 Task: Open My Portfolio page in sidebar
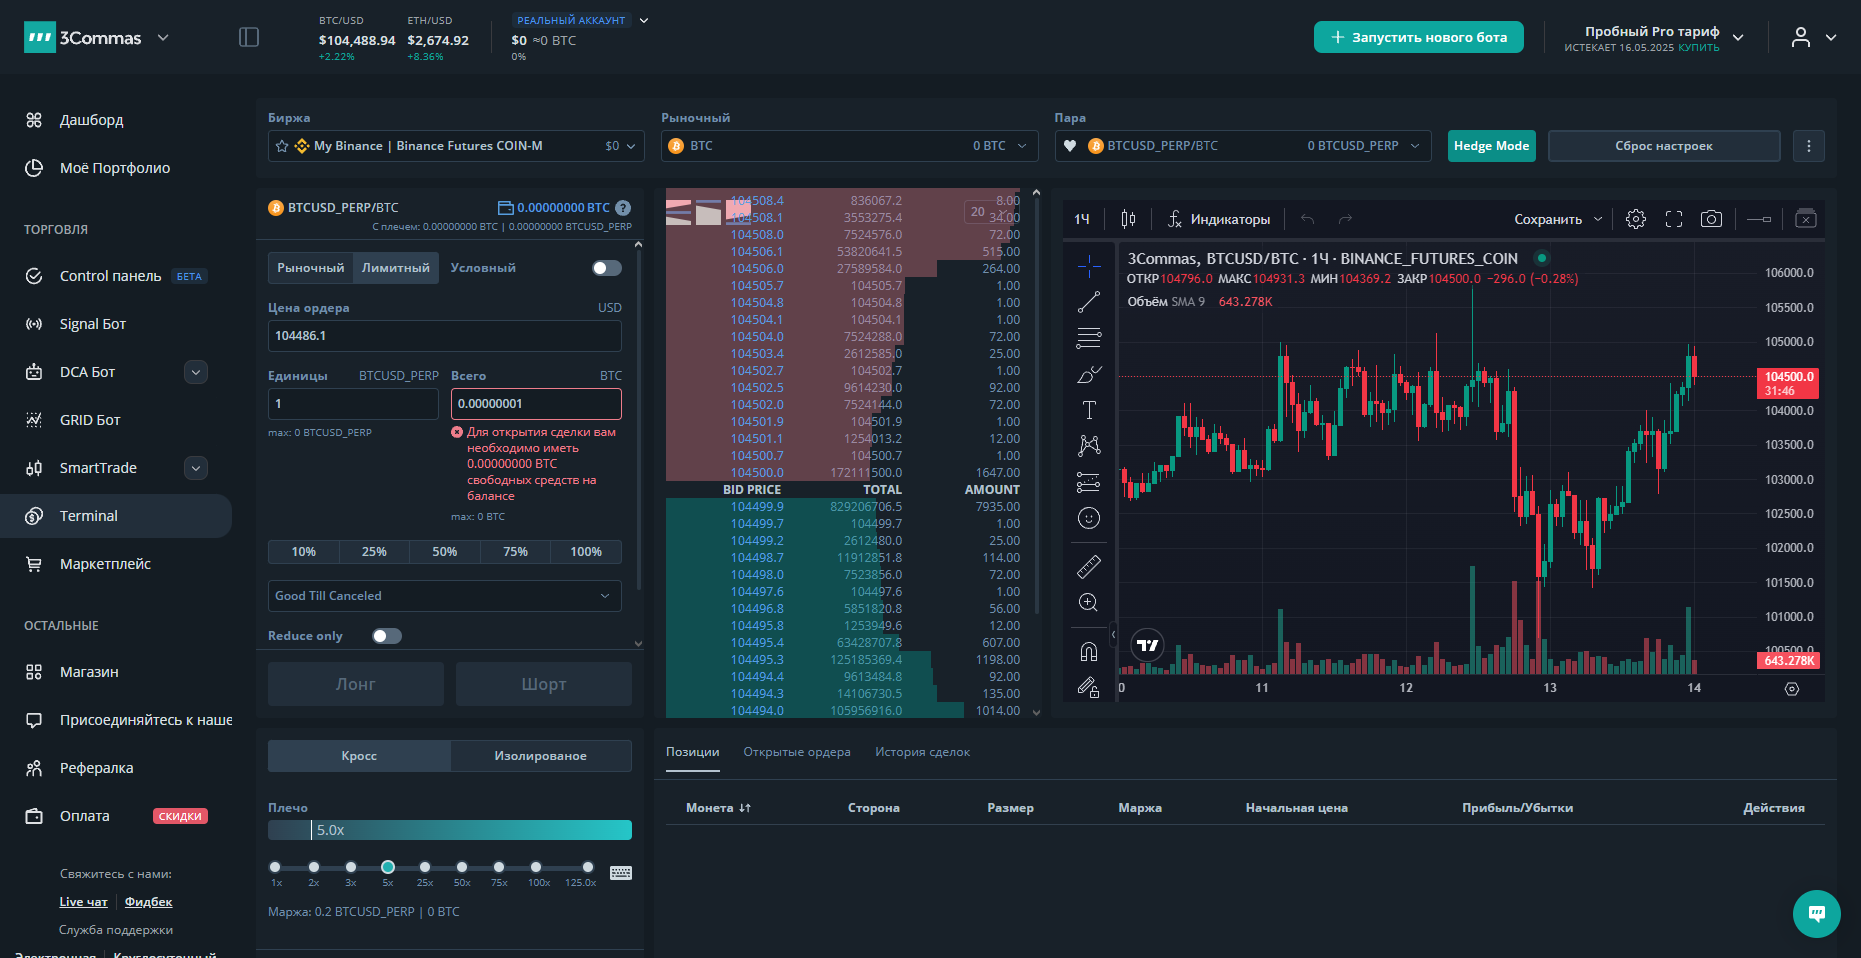tap(114, 168)
